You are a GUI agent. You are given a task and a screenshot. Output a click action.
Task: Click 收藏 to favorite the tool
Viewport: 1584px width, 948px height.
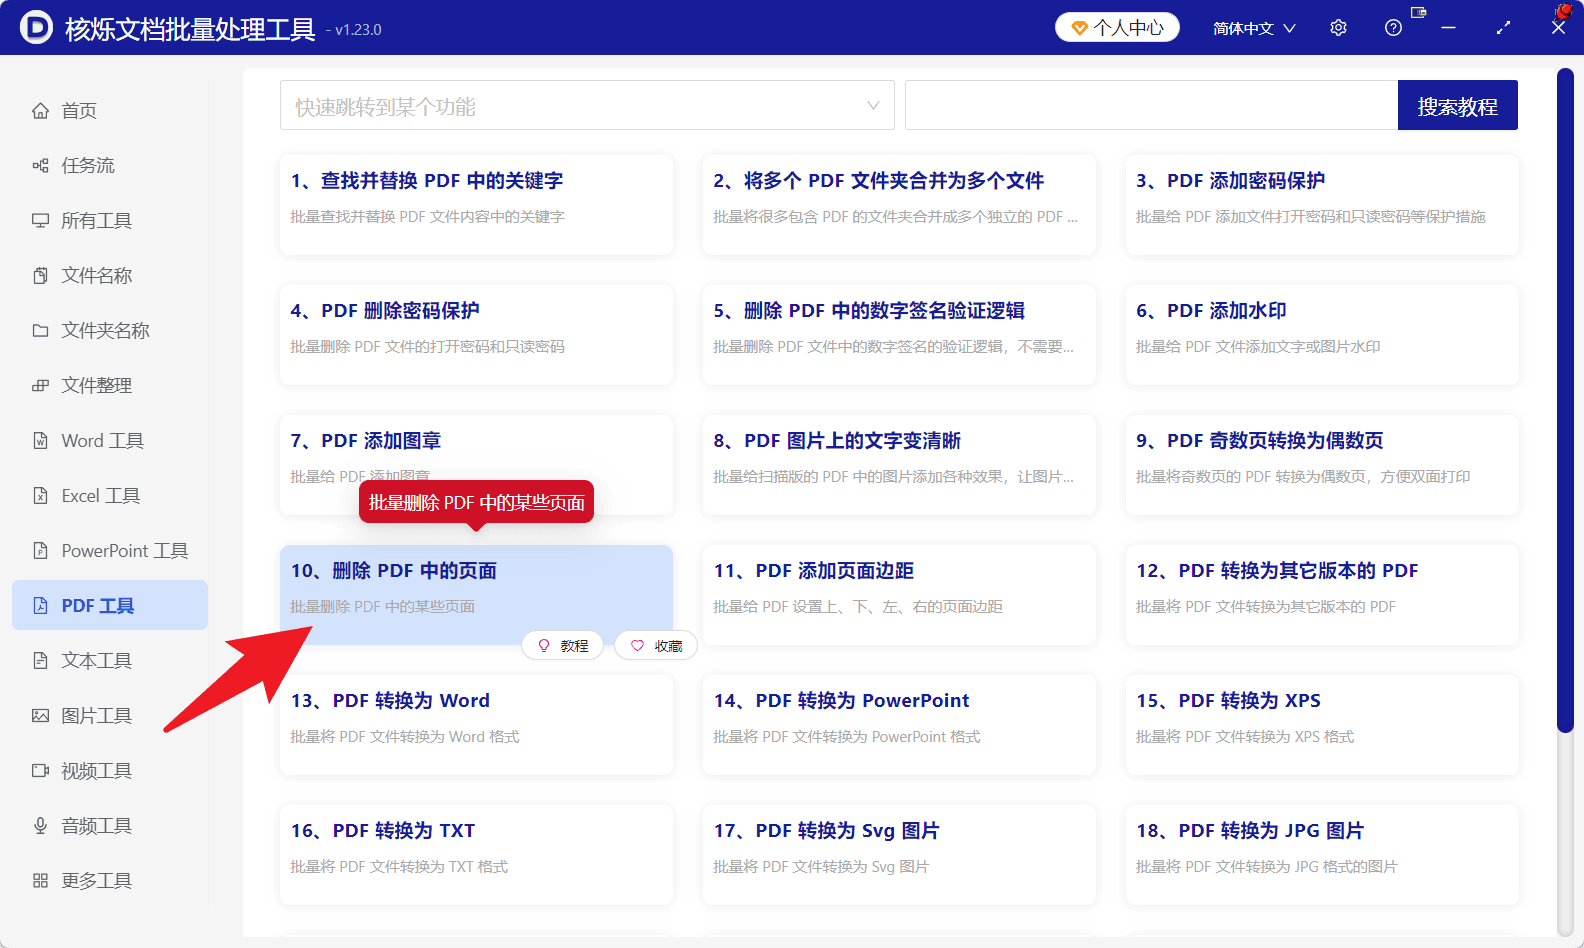pos(656,646)
